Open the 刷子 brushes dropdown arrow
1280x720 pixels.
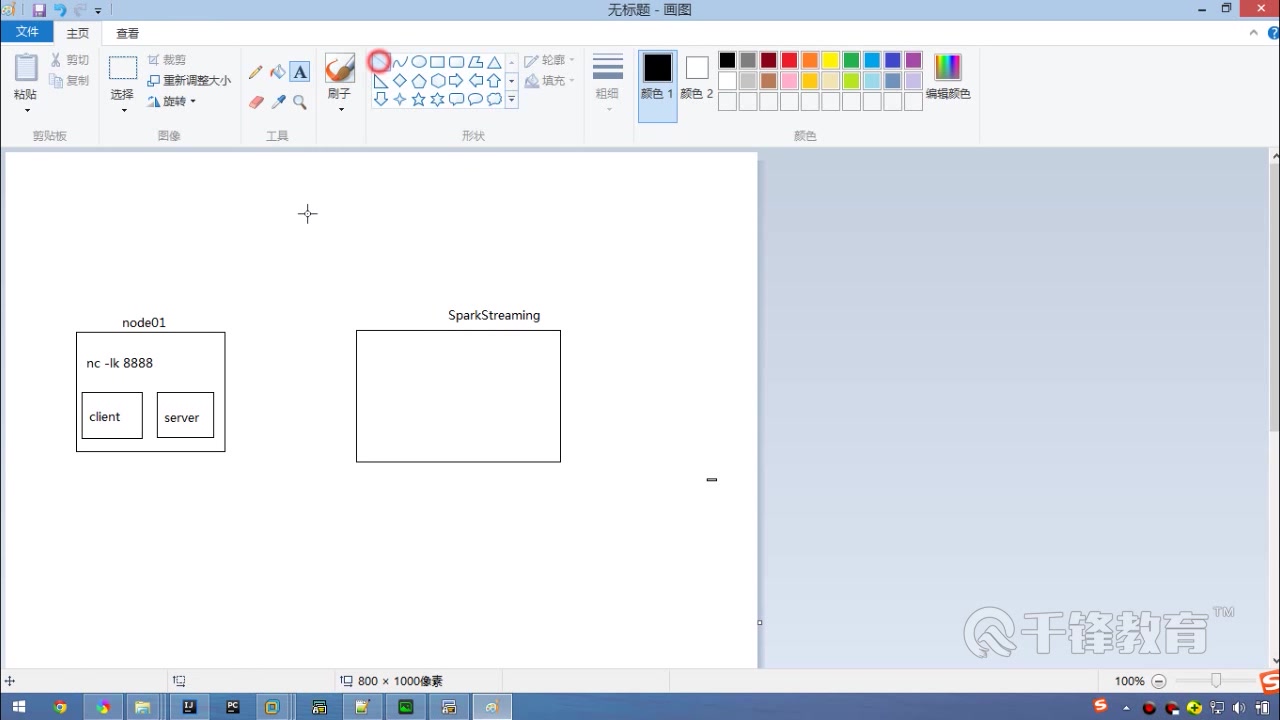[x=340, y=109]
